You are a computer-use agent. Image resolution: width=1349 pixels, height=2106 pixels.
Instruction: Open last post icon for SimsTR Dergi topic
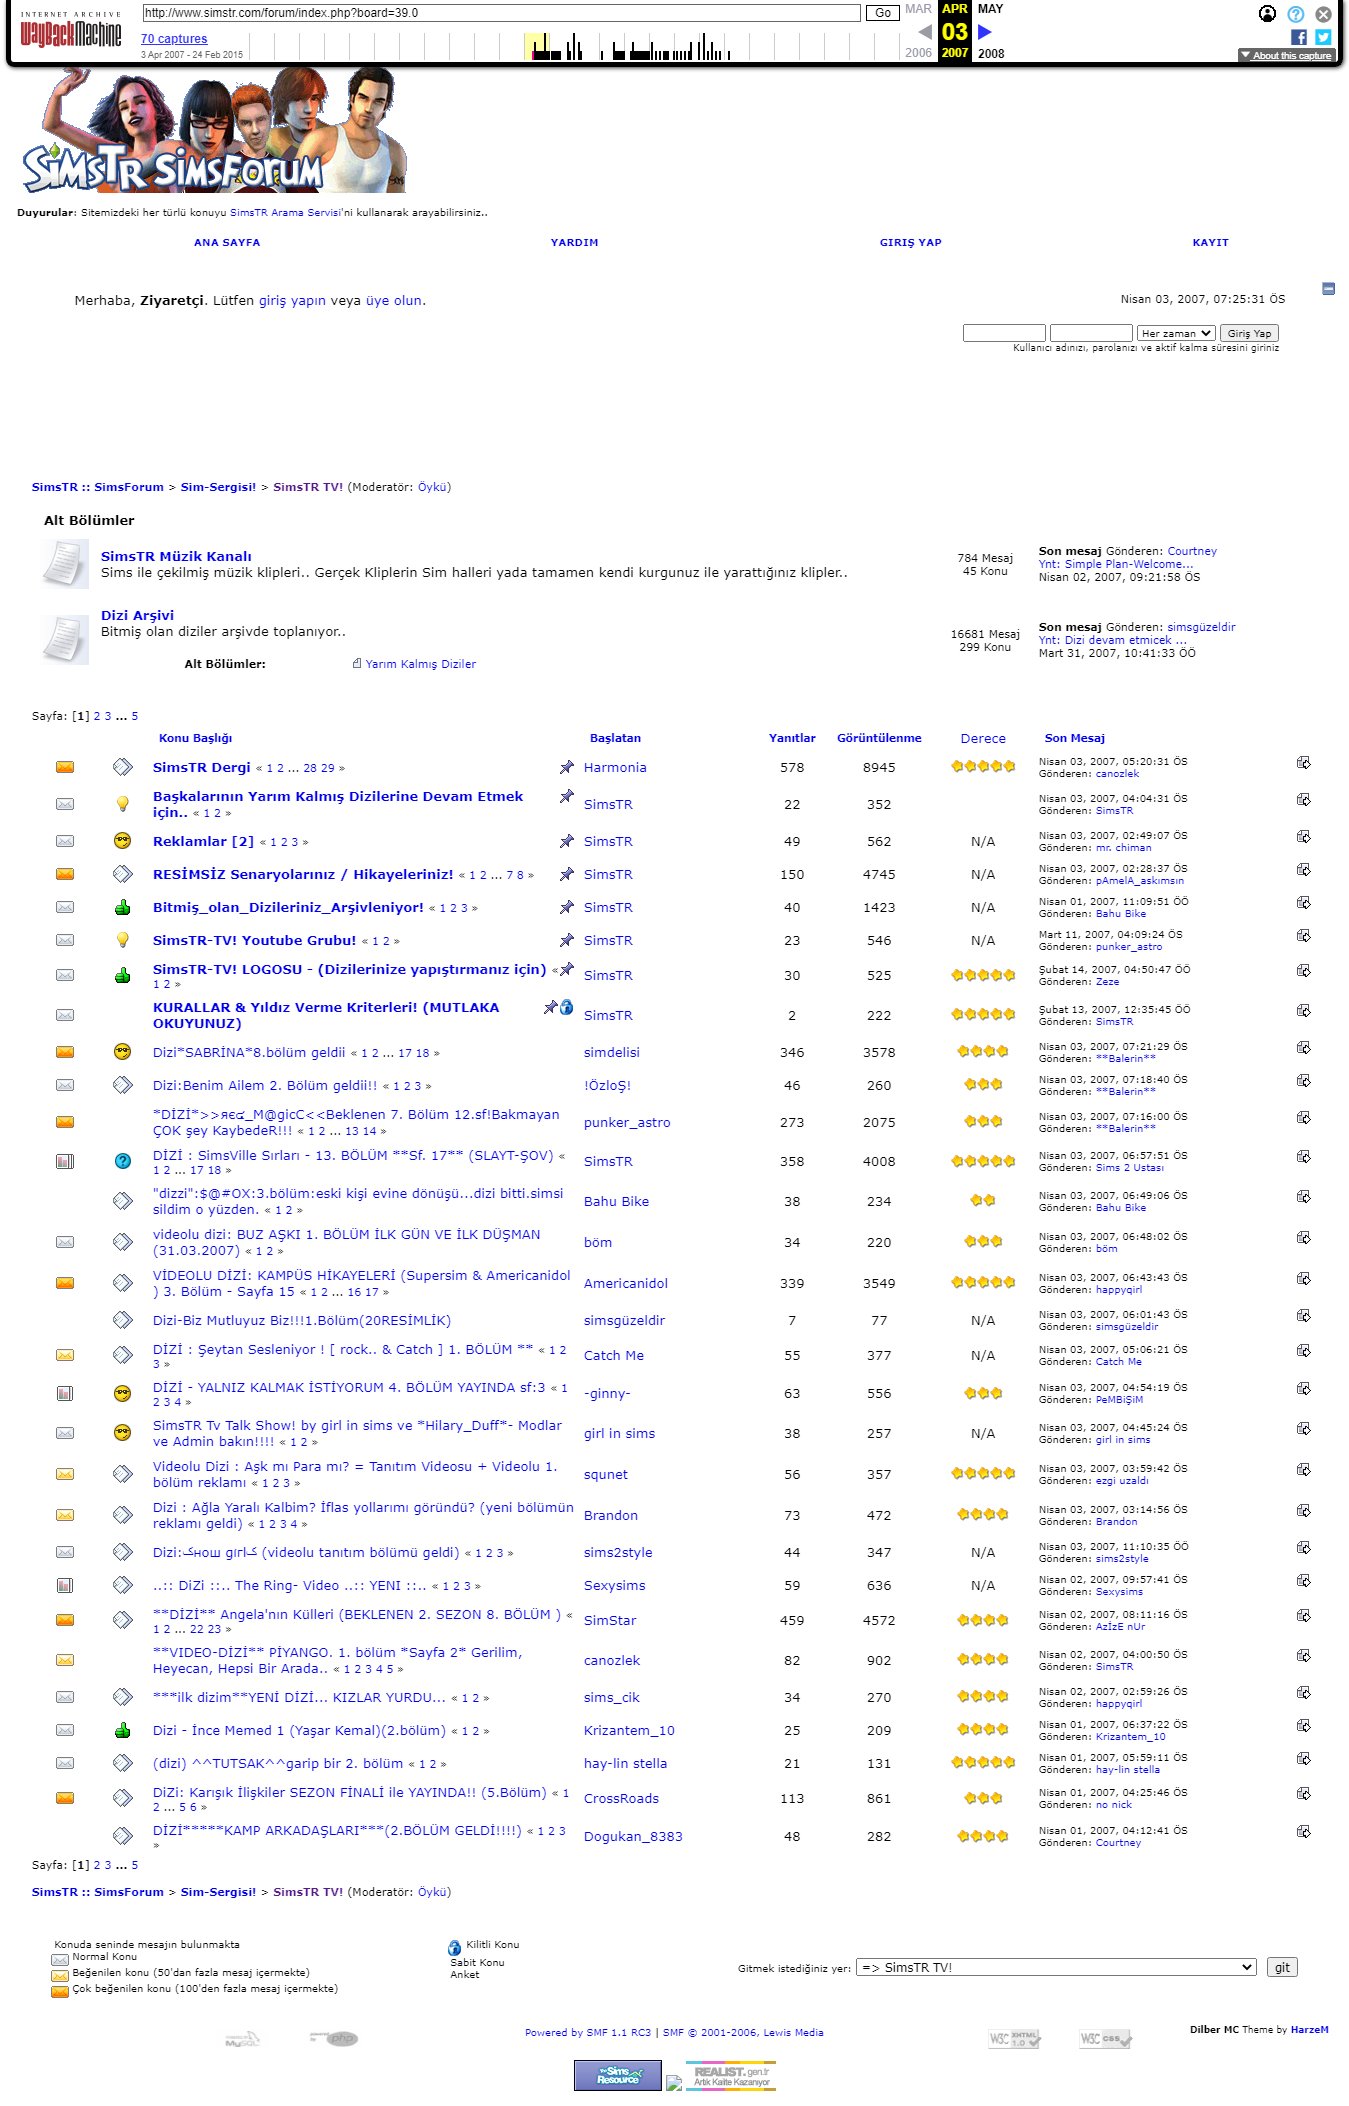1303,763
